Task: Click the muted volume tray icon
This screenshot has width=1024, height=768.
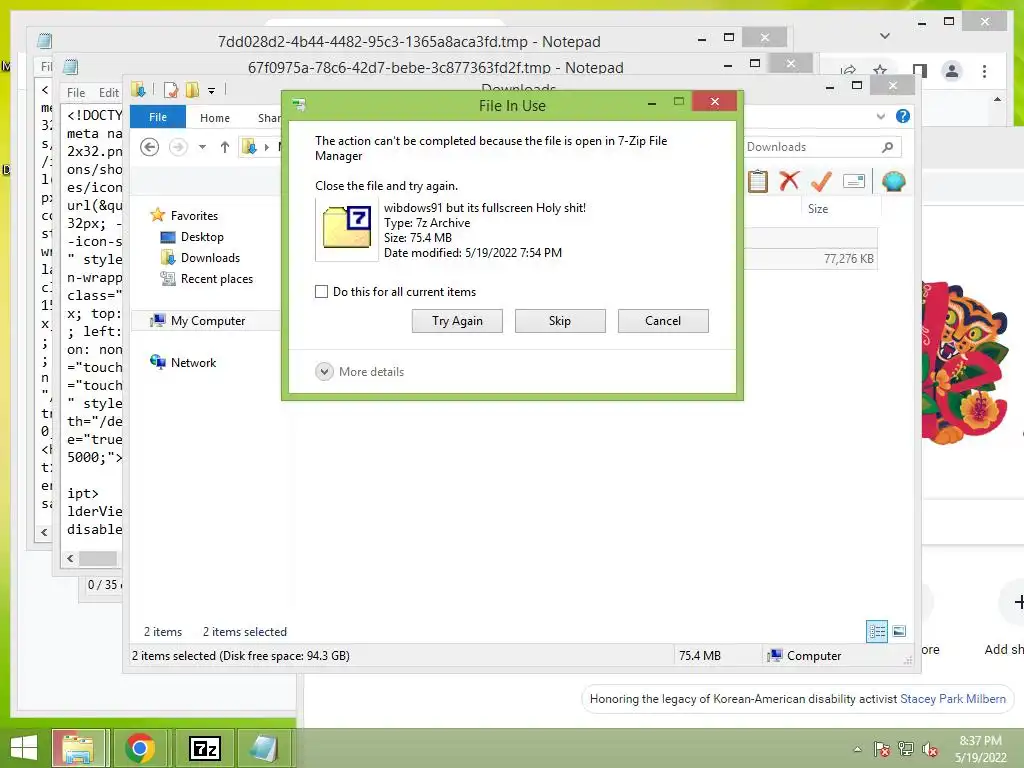Action: [930, 749]
